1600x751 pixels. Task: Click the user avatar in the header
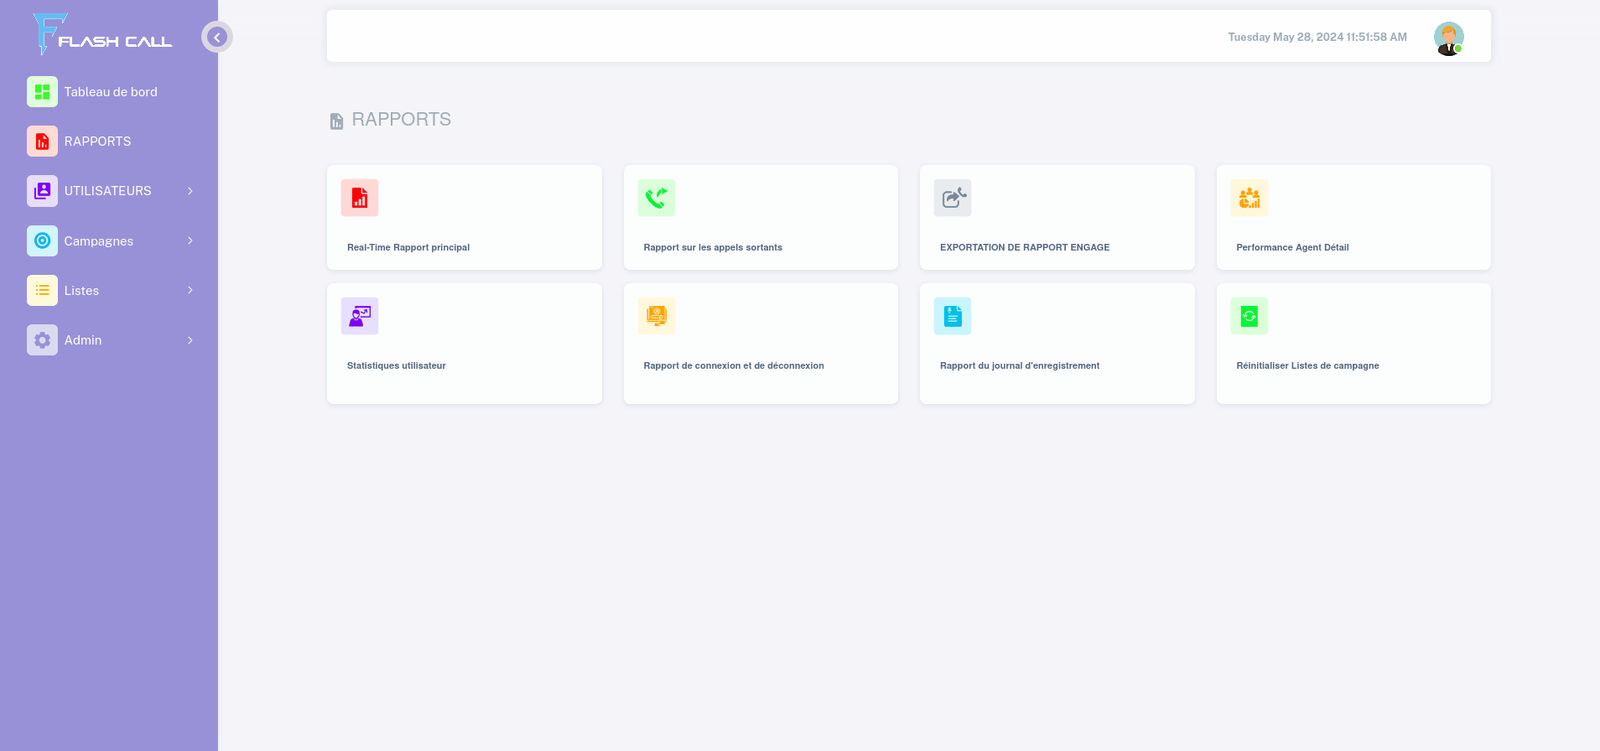coord(1448,38)
